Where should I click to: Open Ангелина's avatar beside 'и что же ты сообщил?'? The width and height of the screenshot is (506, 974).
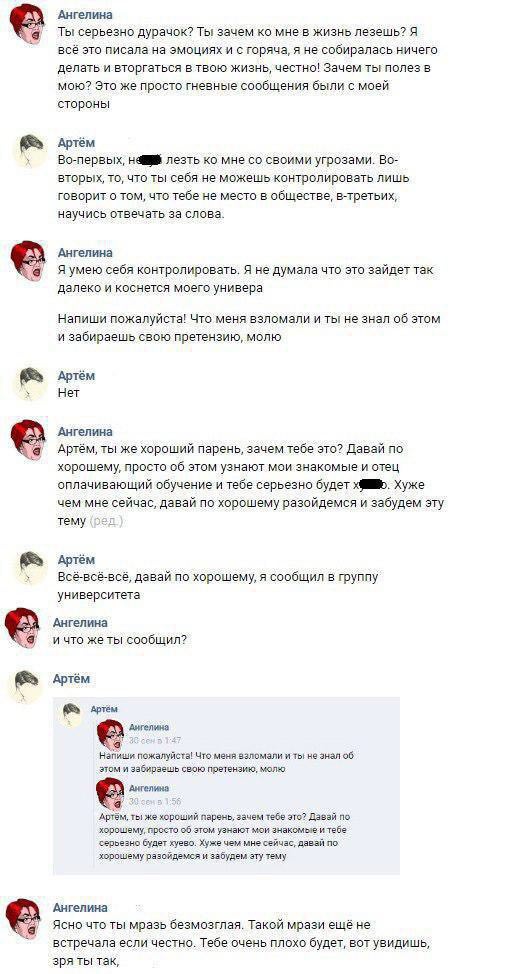tap(22, 627)
